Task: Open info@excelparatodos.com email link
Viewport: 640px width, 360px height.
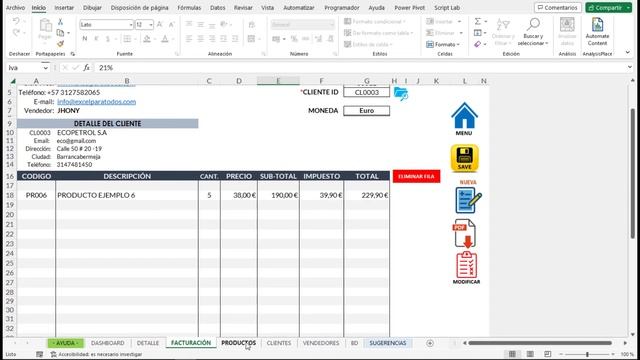Action: click(x=97, y=102)
